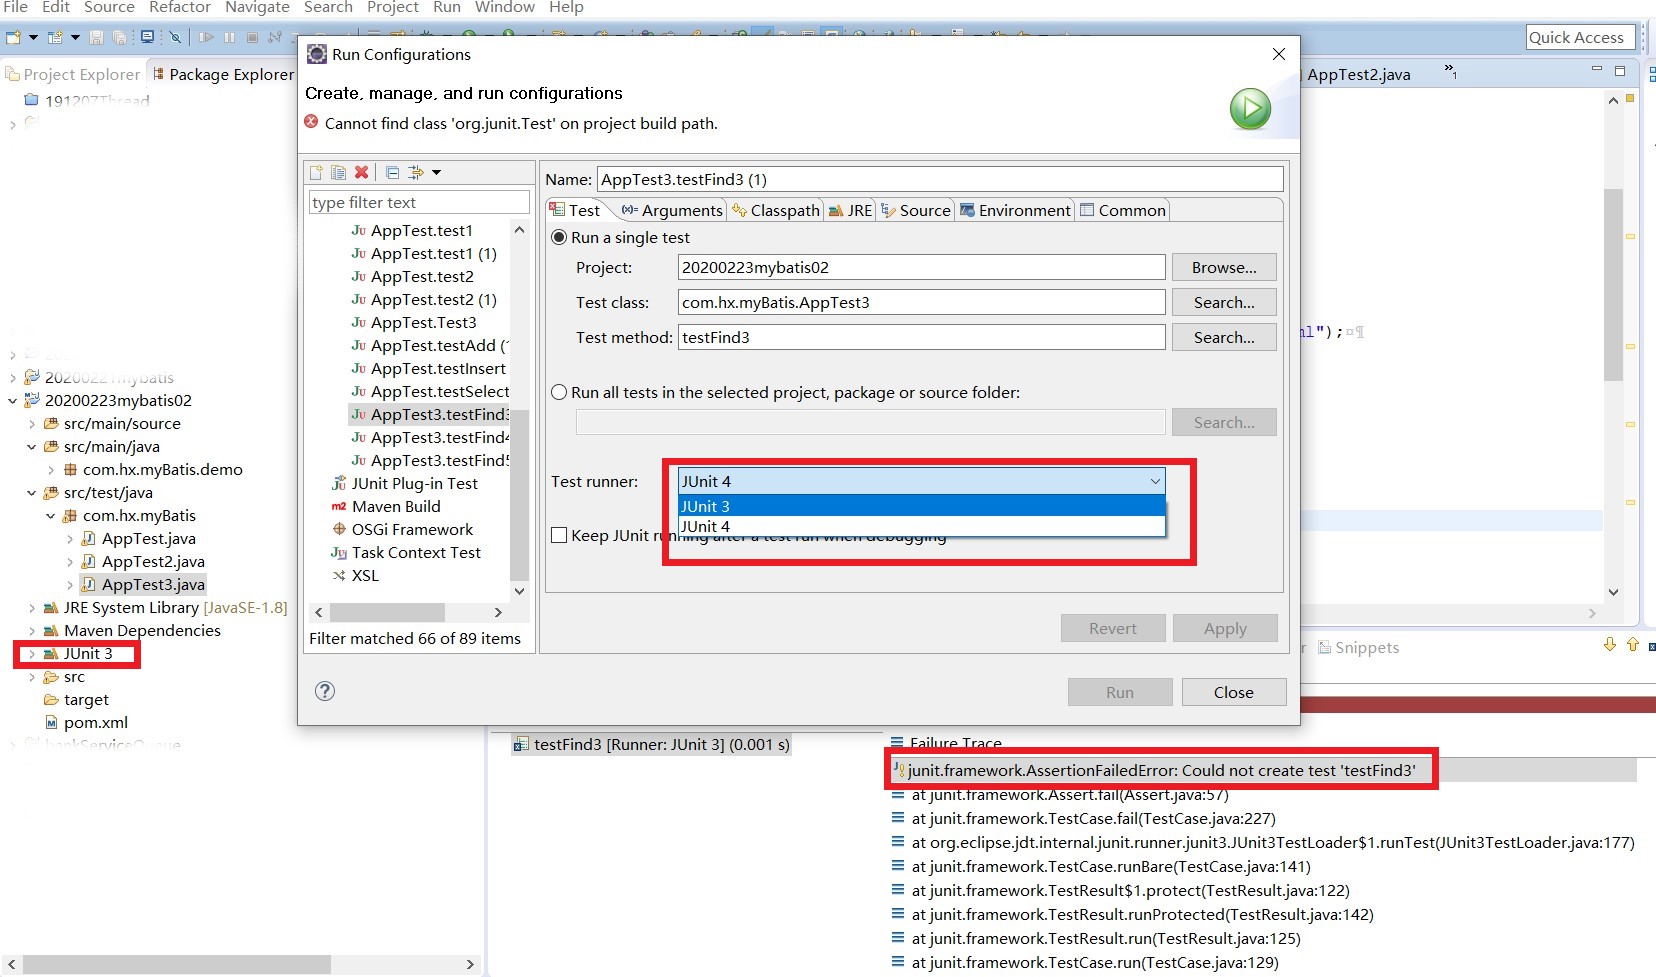Click the Quick Access search box

tap(1580, 37)
